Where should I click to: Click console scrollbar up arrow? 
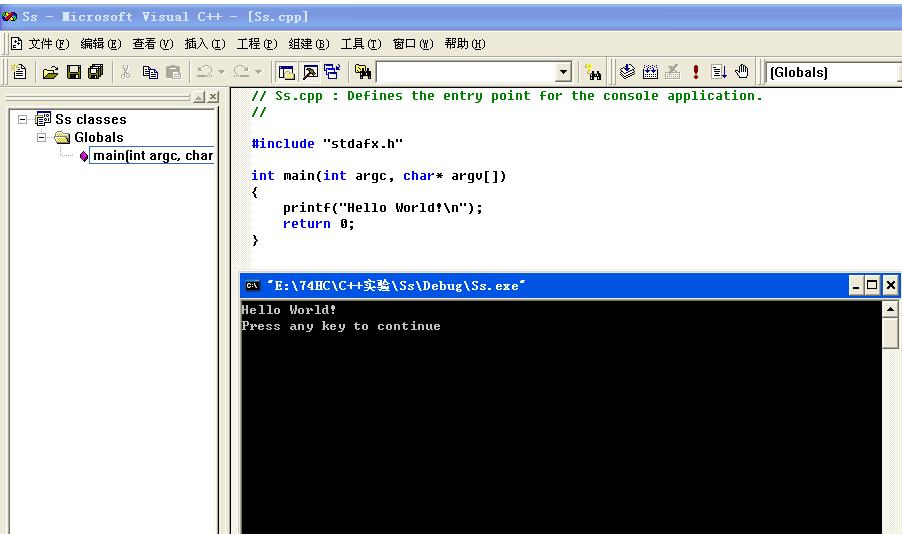click(x=890, y=310)
